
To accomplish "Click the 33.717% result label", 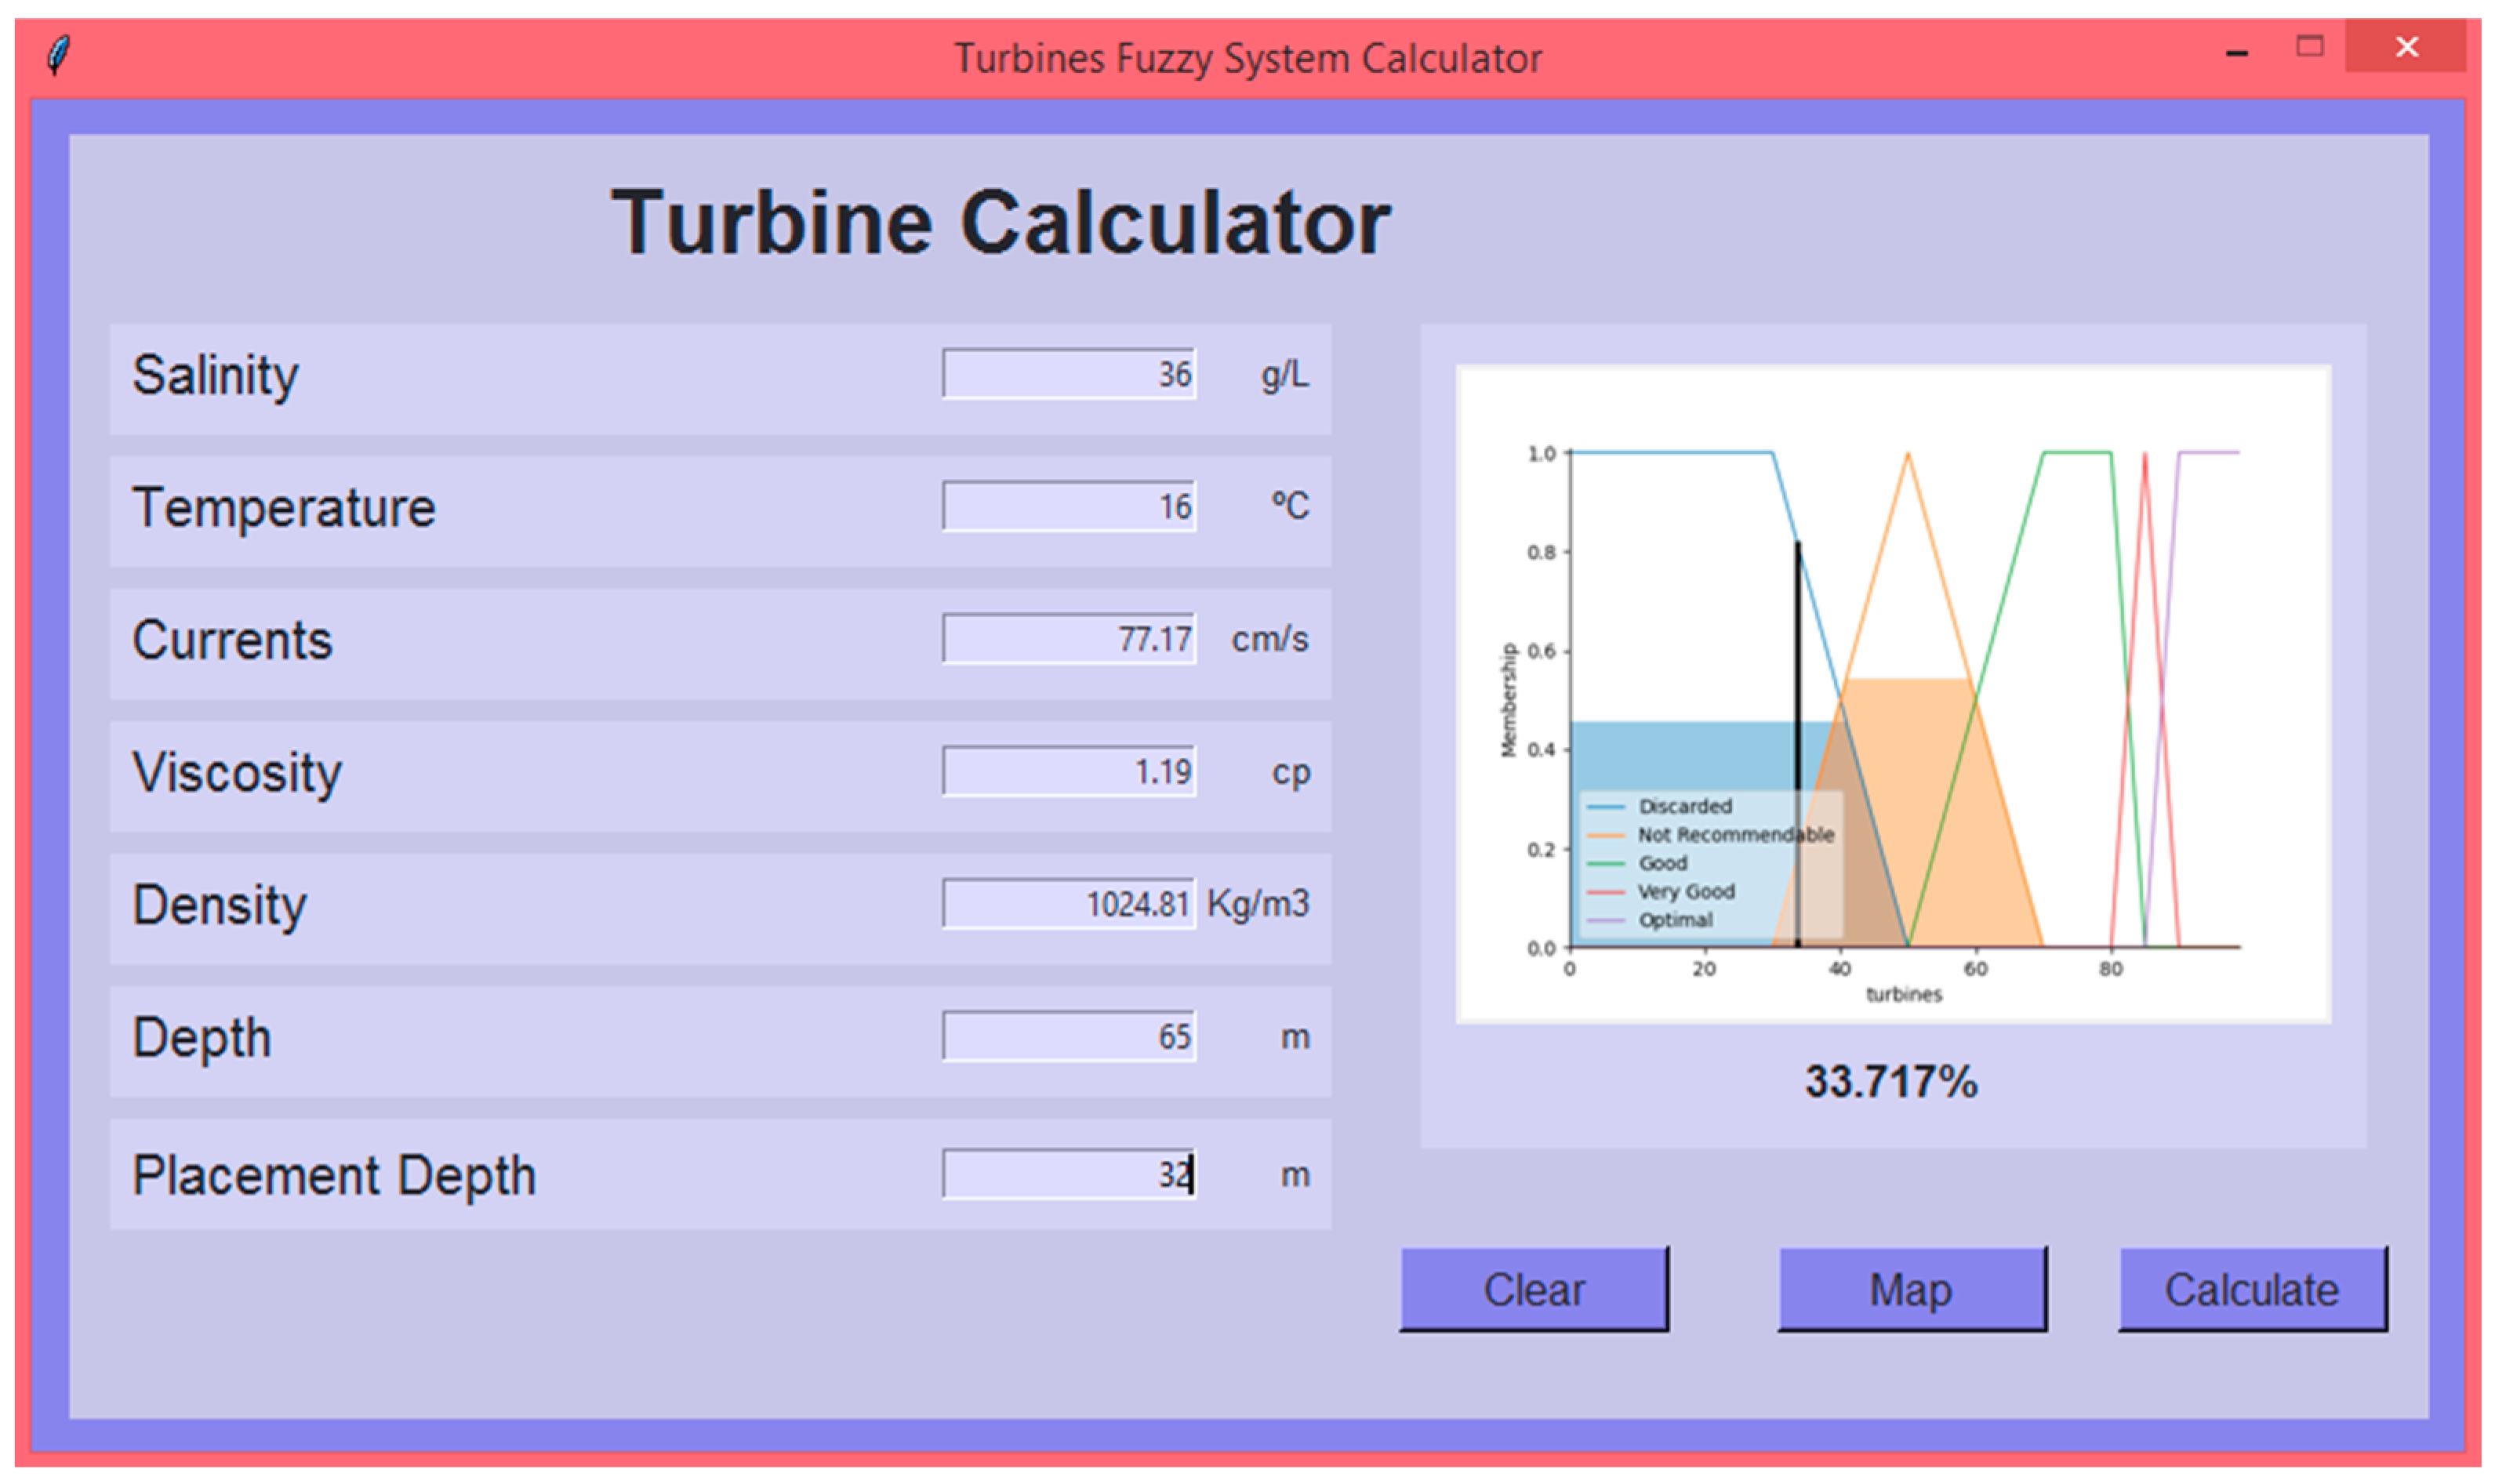I will pyautogui.click(x=1891, y=1082).
